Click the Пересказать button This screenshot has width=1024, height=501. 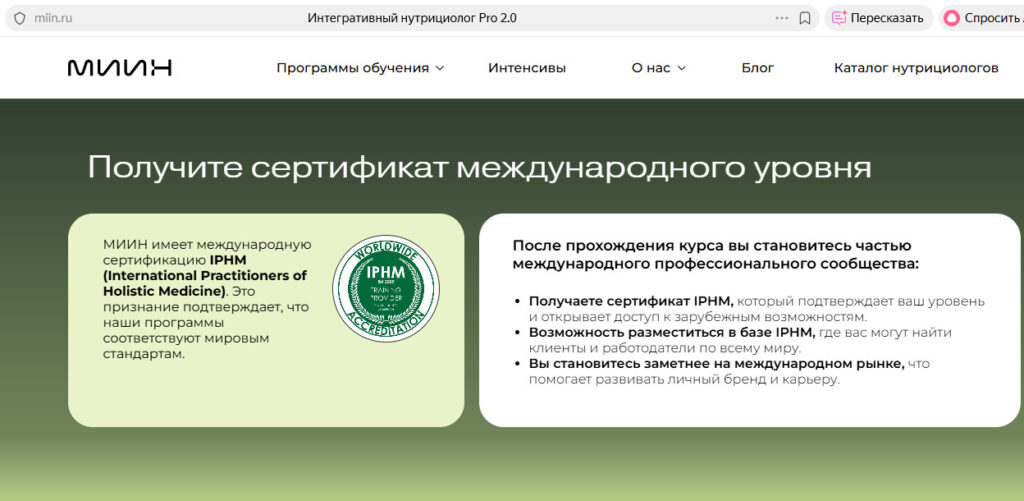(x=878, y=18)
